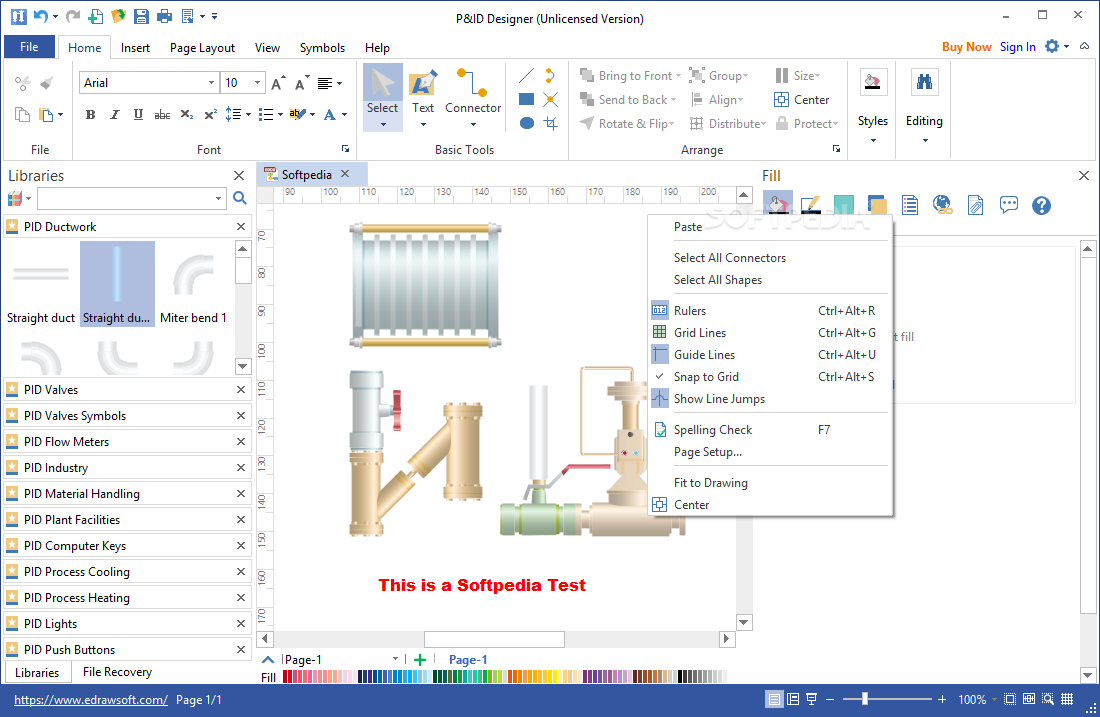
Task: Click the library search input field
Action: point(126,199)
